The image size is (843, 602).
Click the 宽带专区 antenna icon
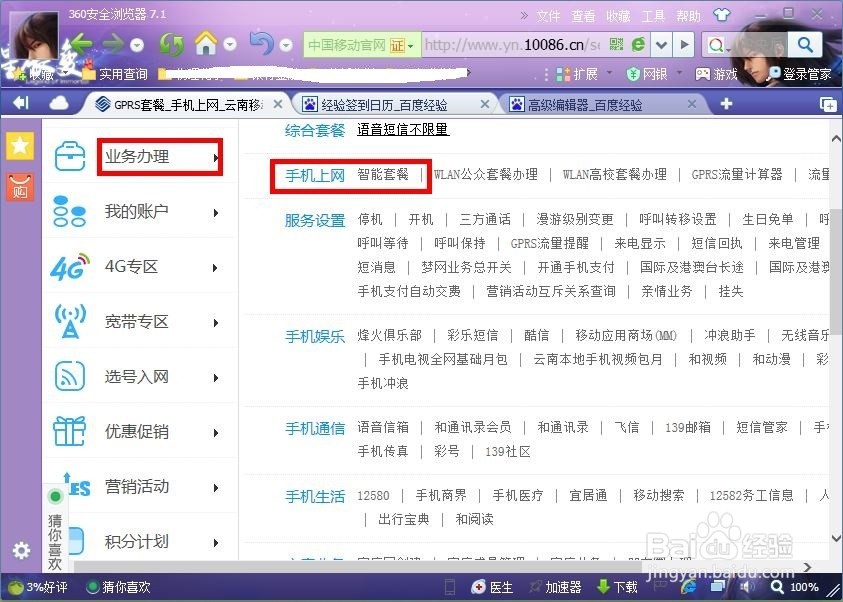click(70, 321)
